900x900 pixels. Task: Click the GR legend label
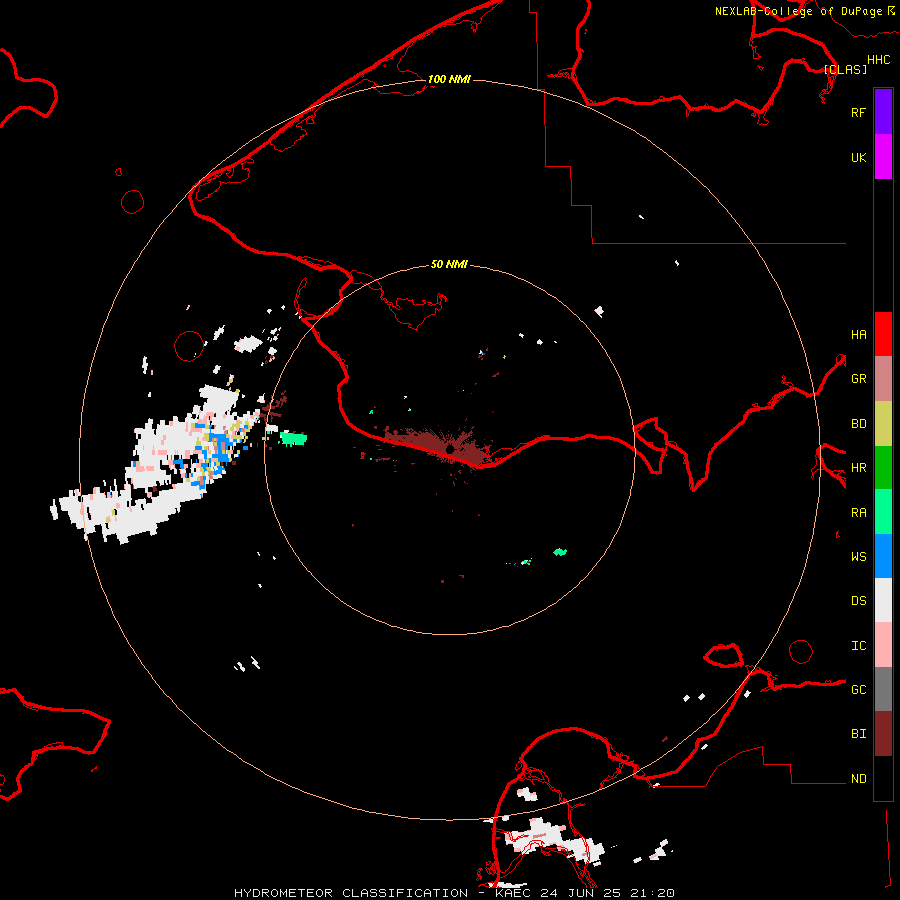(859, 379)
